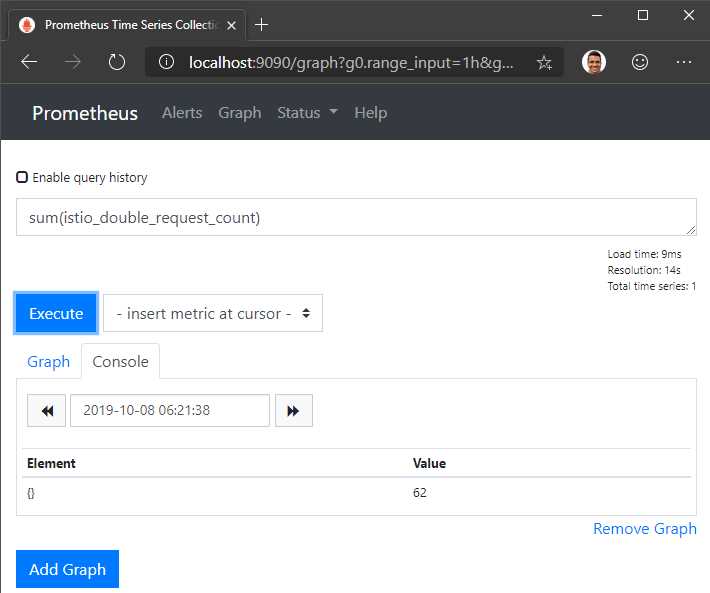This screenshot has width=710, height=593.
Task: Open browser settings and more menu
Action: point(683,62)
